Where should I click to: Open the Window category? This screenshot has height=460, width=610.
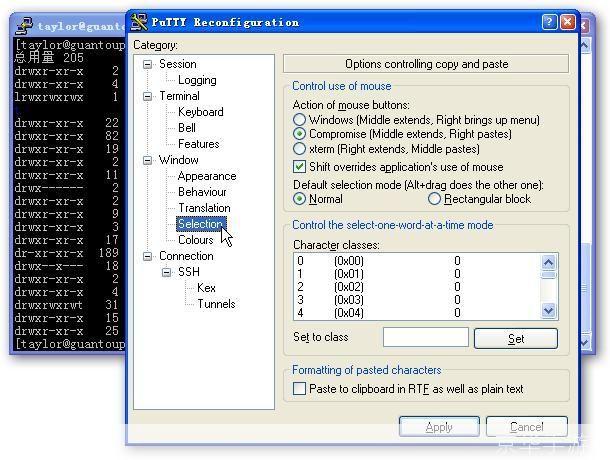click(x=179, y=160)
